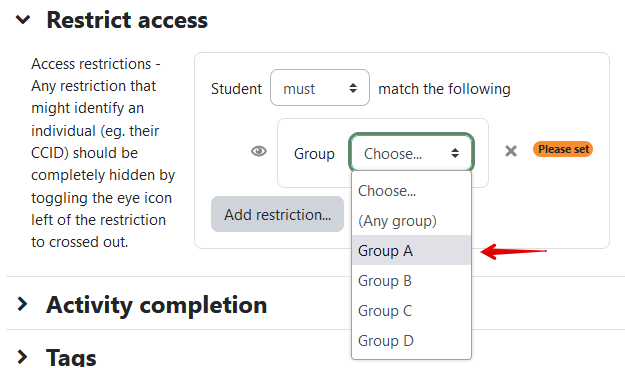The image size is (625, 368).
Task: Select Group B from the list
Action: point(411,280)
